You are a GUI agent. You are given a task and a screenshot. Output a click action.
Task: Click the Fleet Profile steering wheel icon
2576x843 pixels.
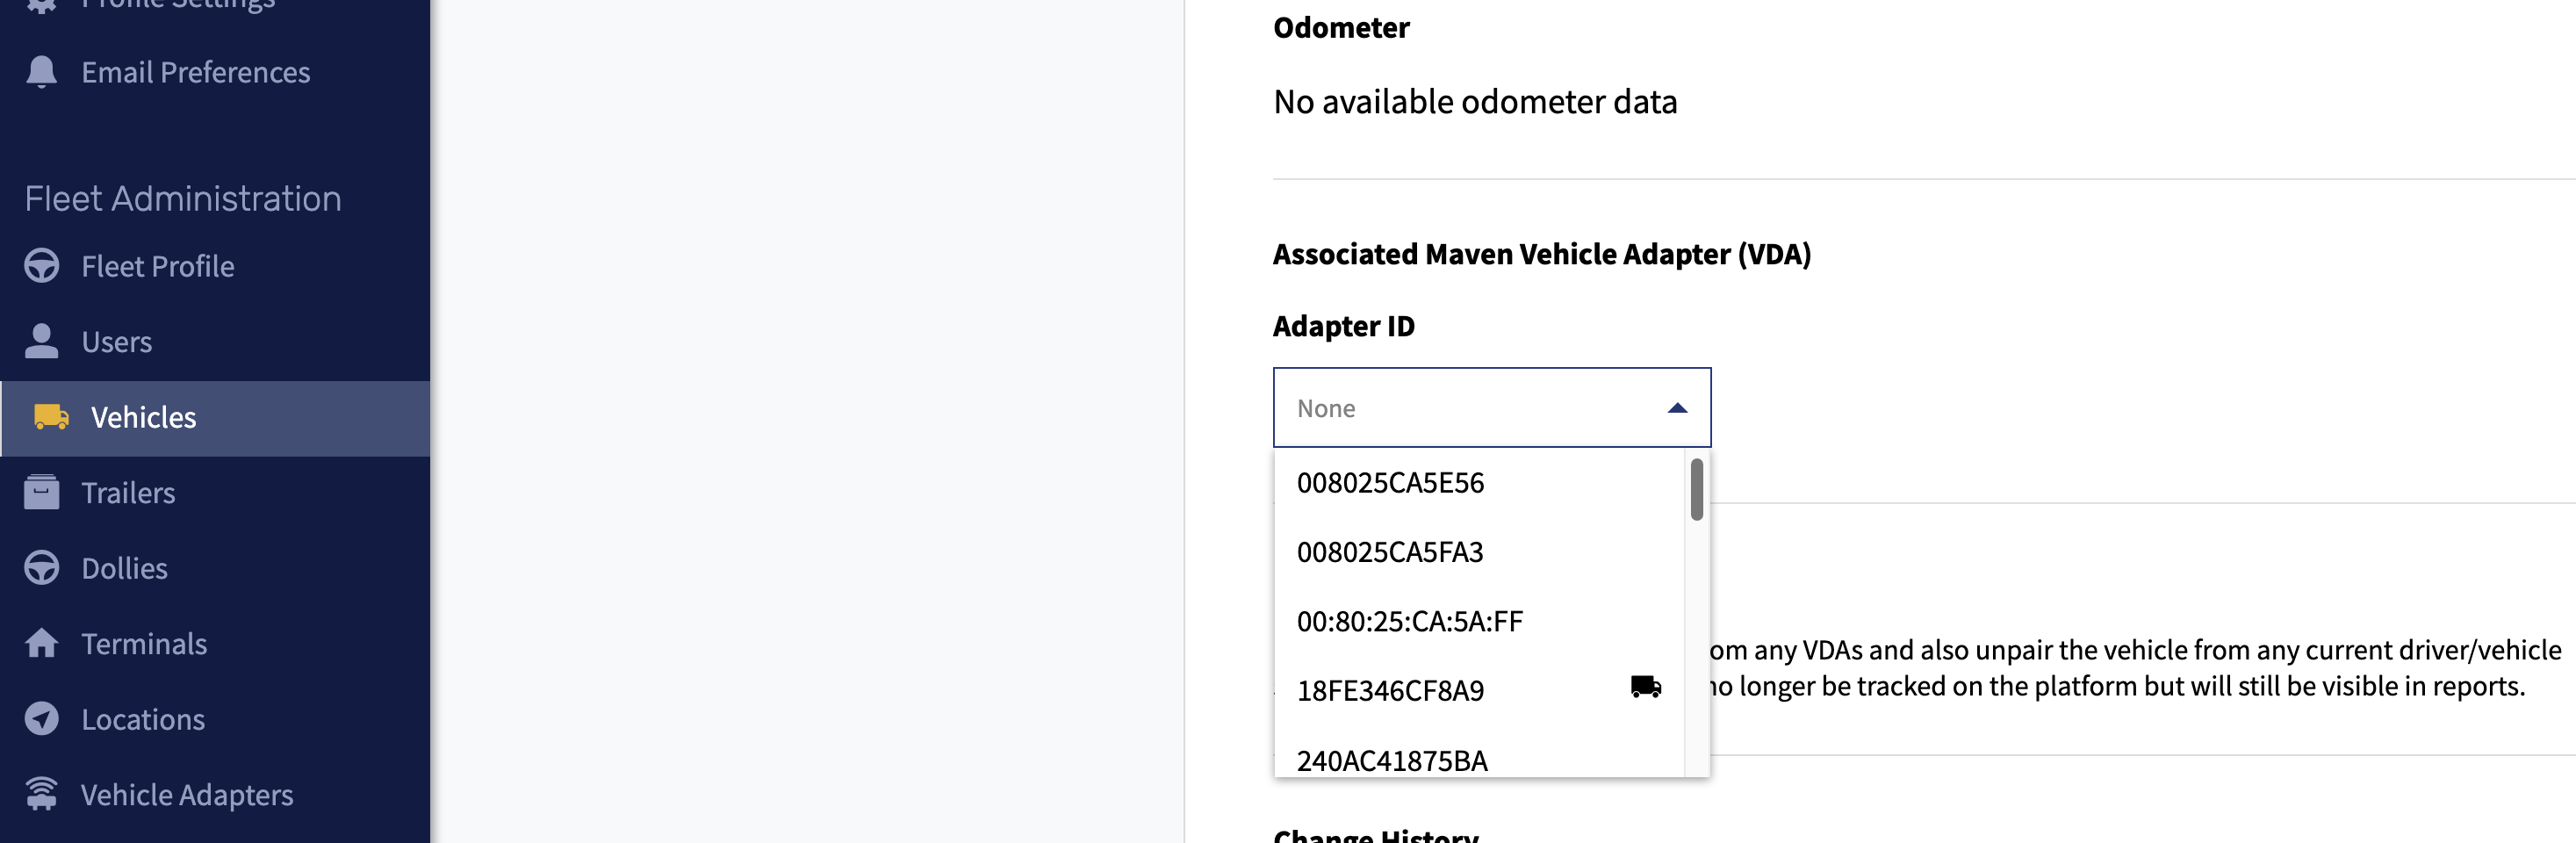(41, 266)
